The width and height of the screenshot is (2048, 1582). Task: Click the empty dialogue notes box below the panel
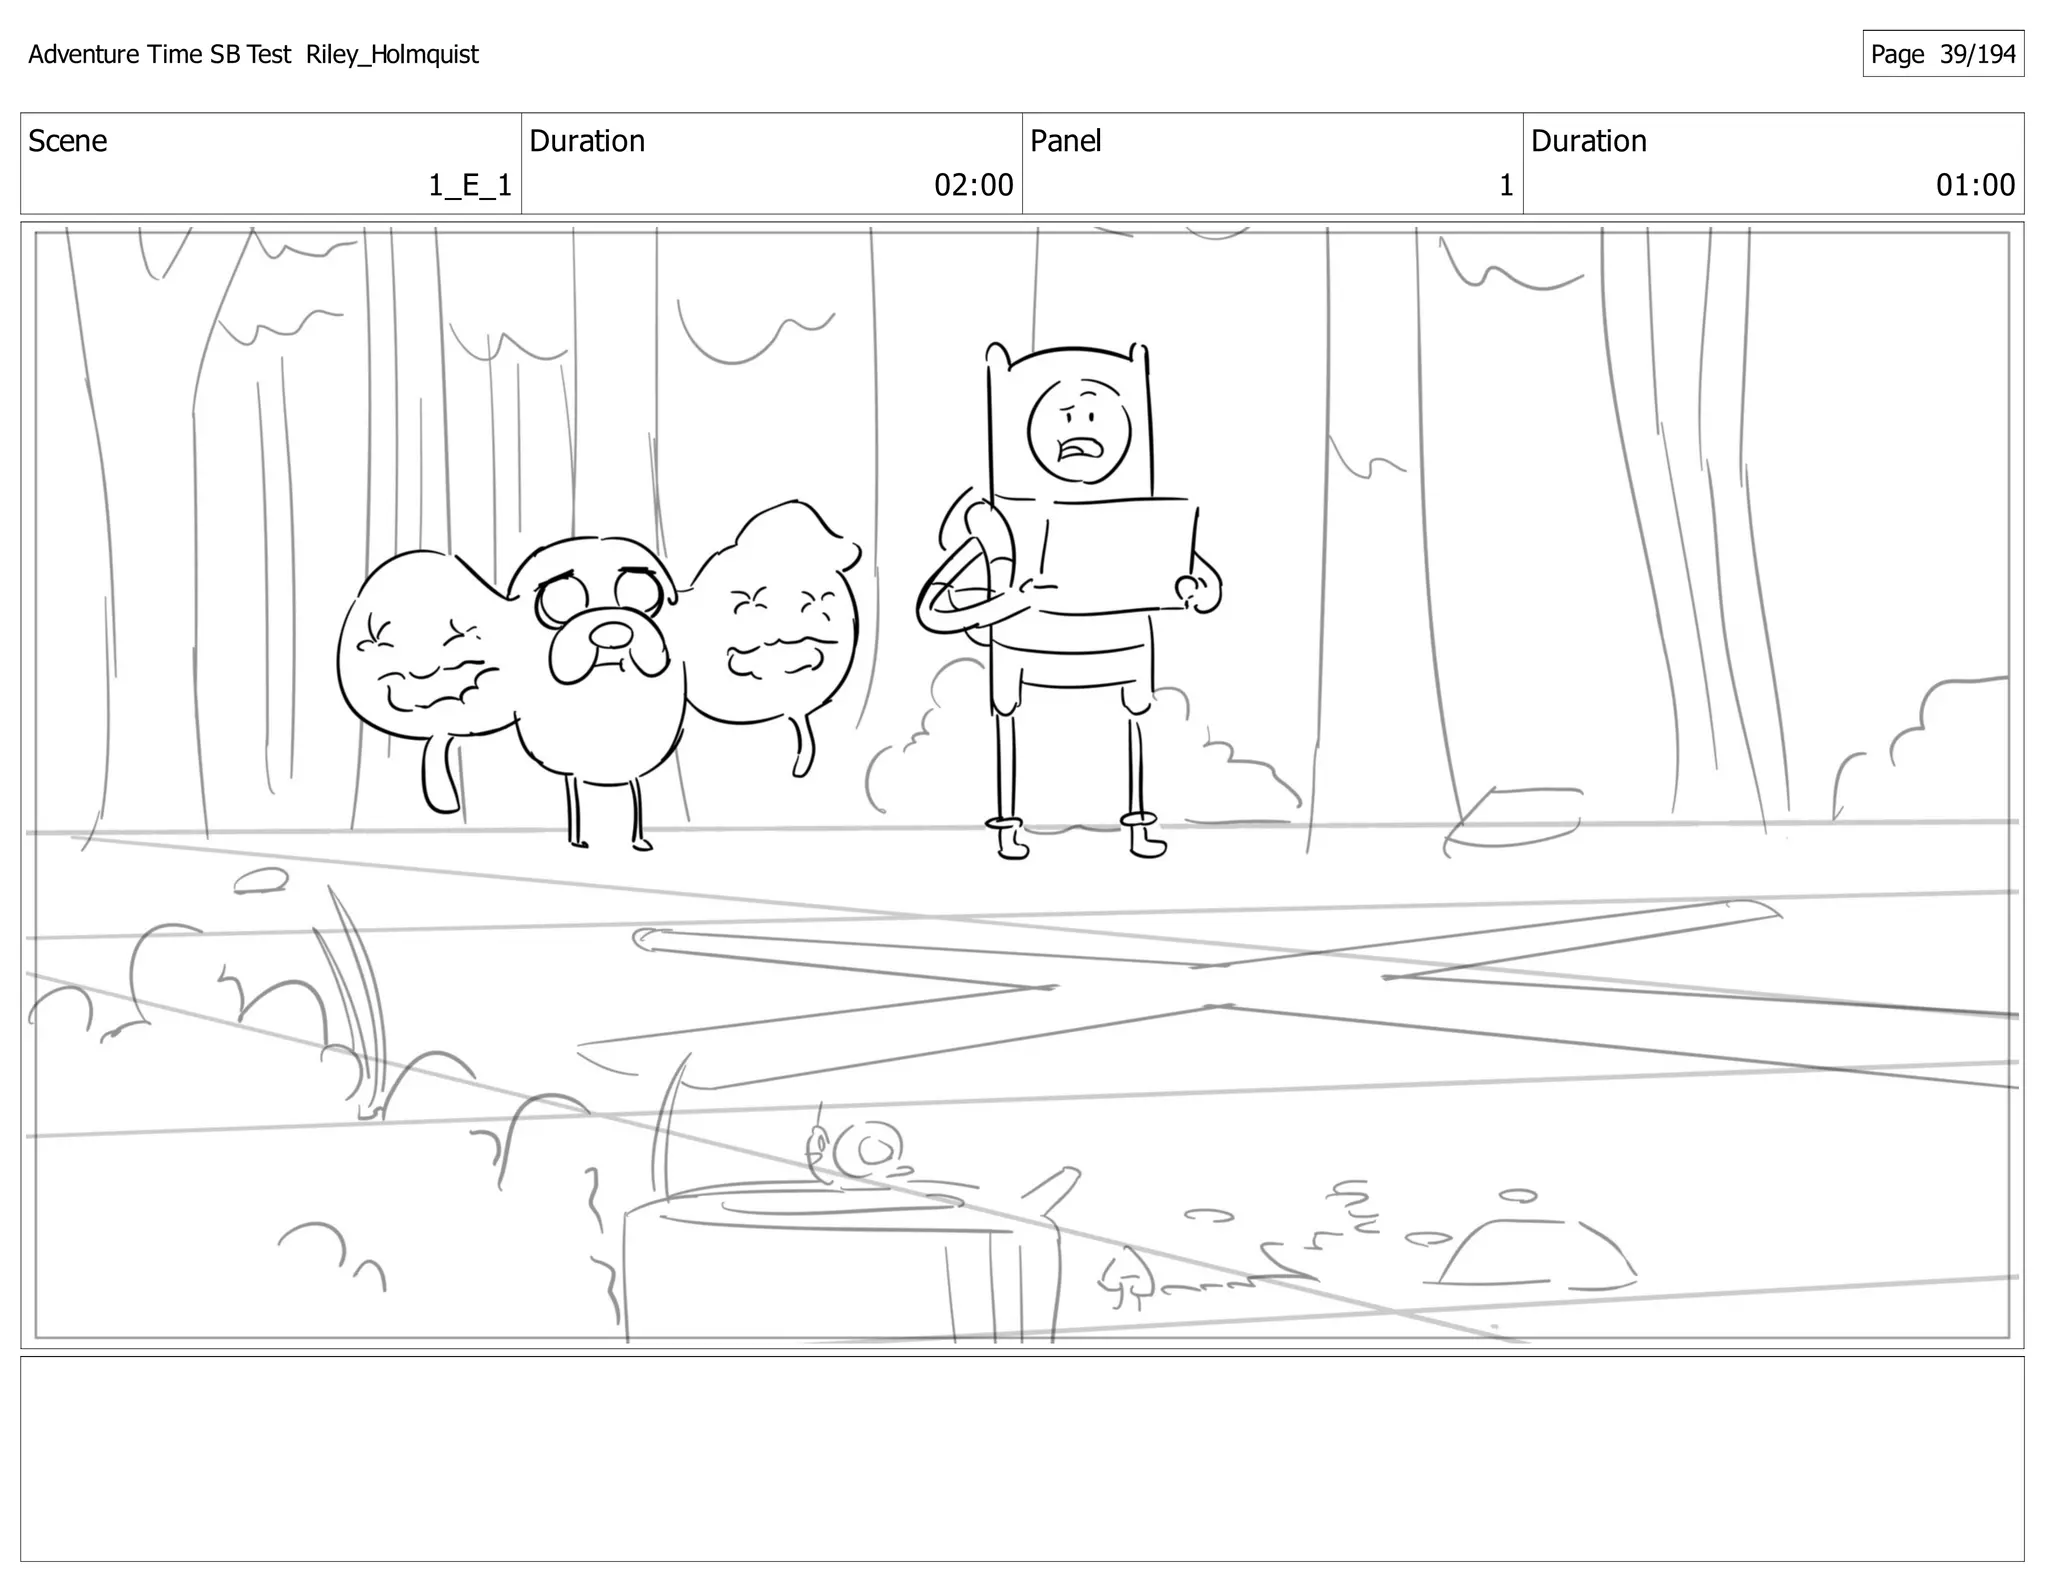(x=1022, y=1459)
